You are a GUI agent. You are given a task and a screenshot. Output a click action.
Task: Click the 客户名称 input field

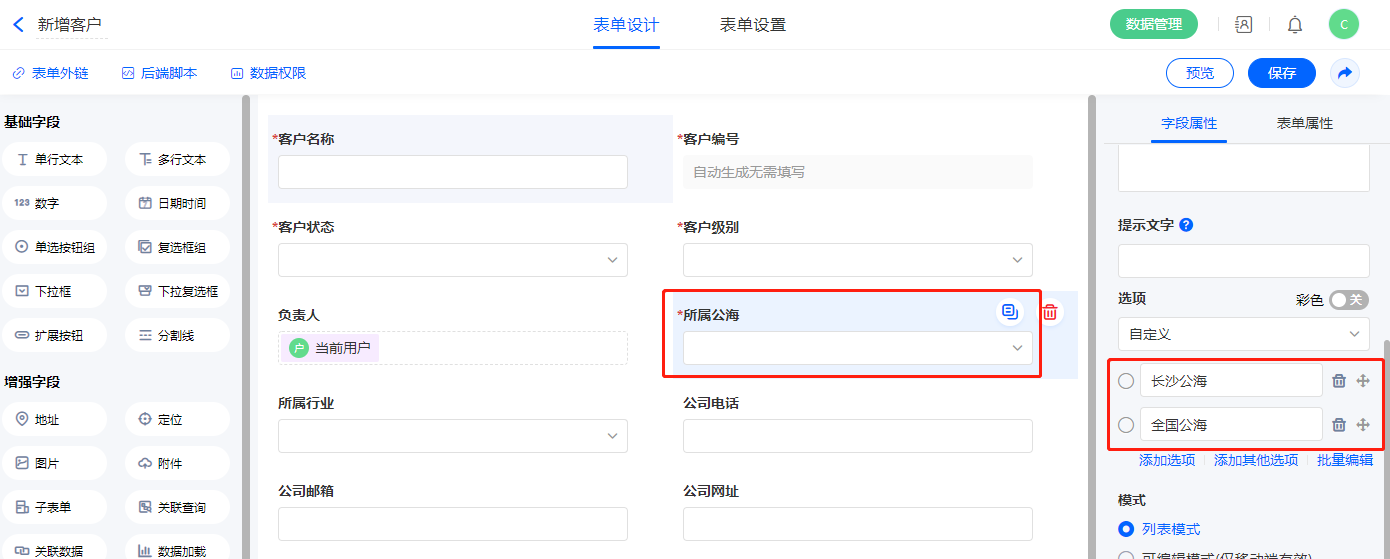click(453, 172)
